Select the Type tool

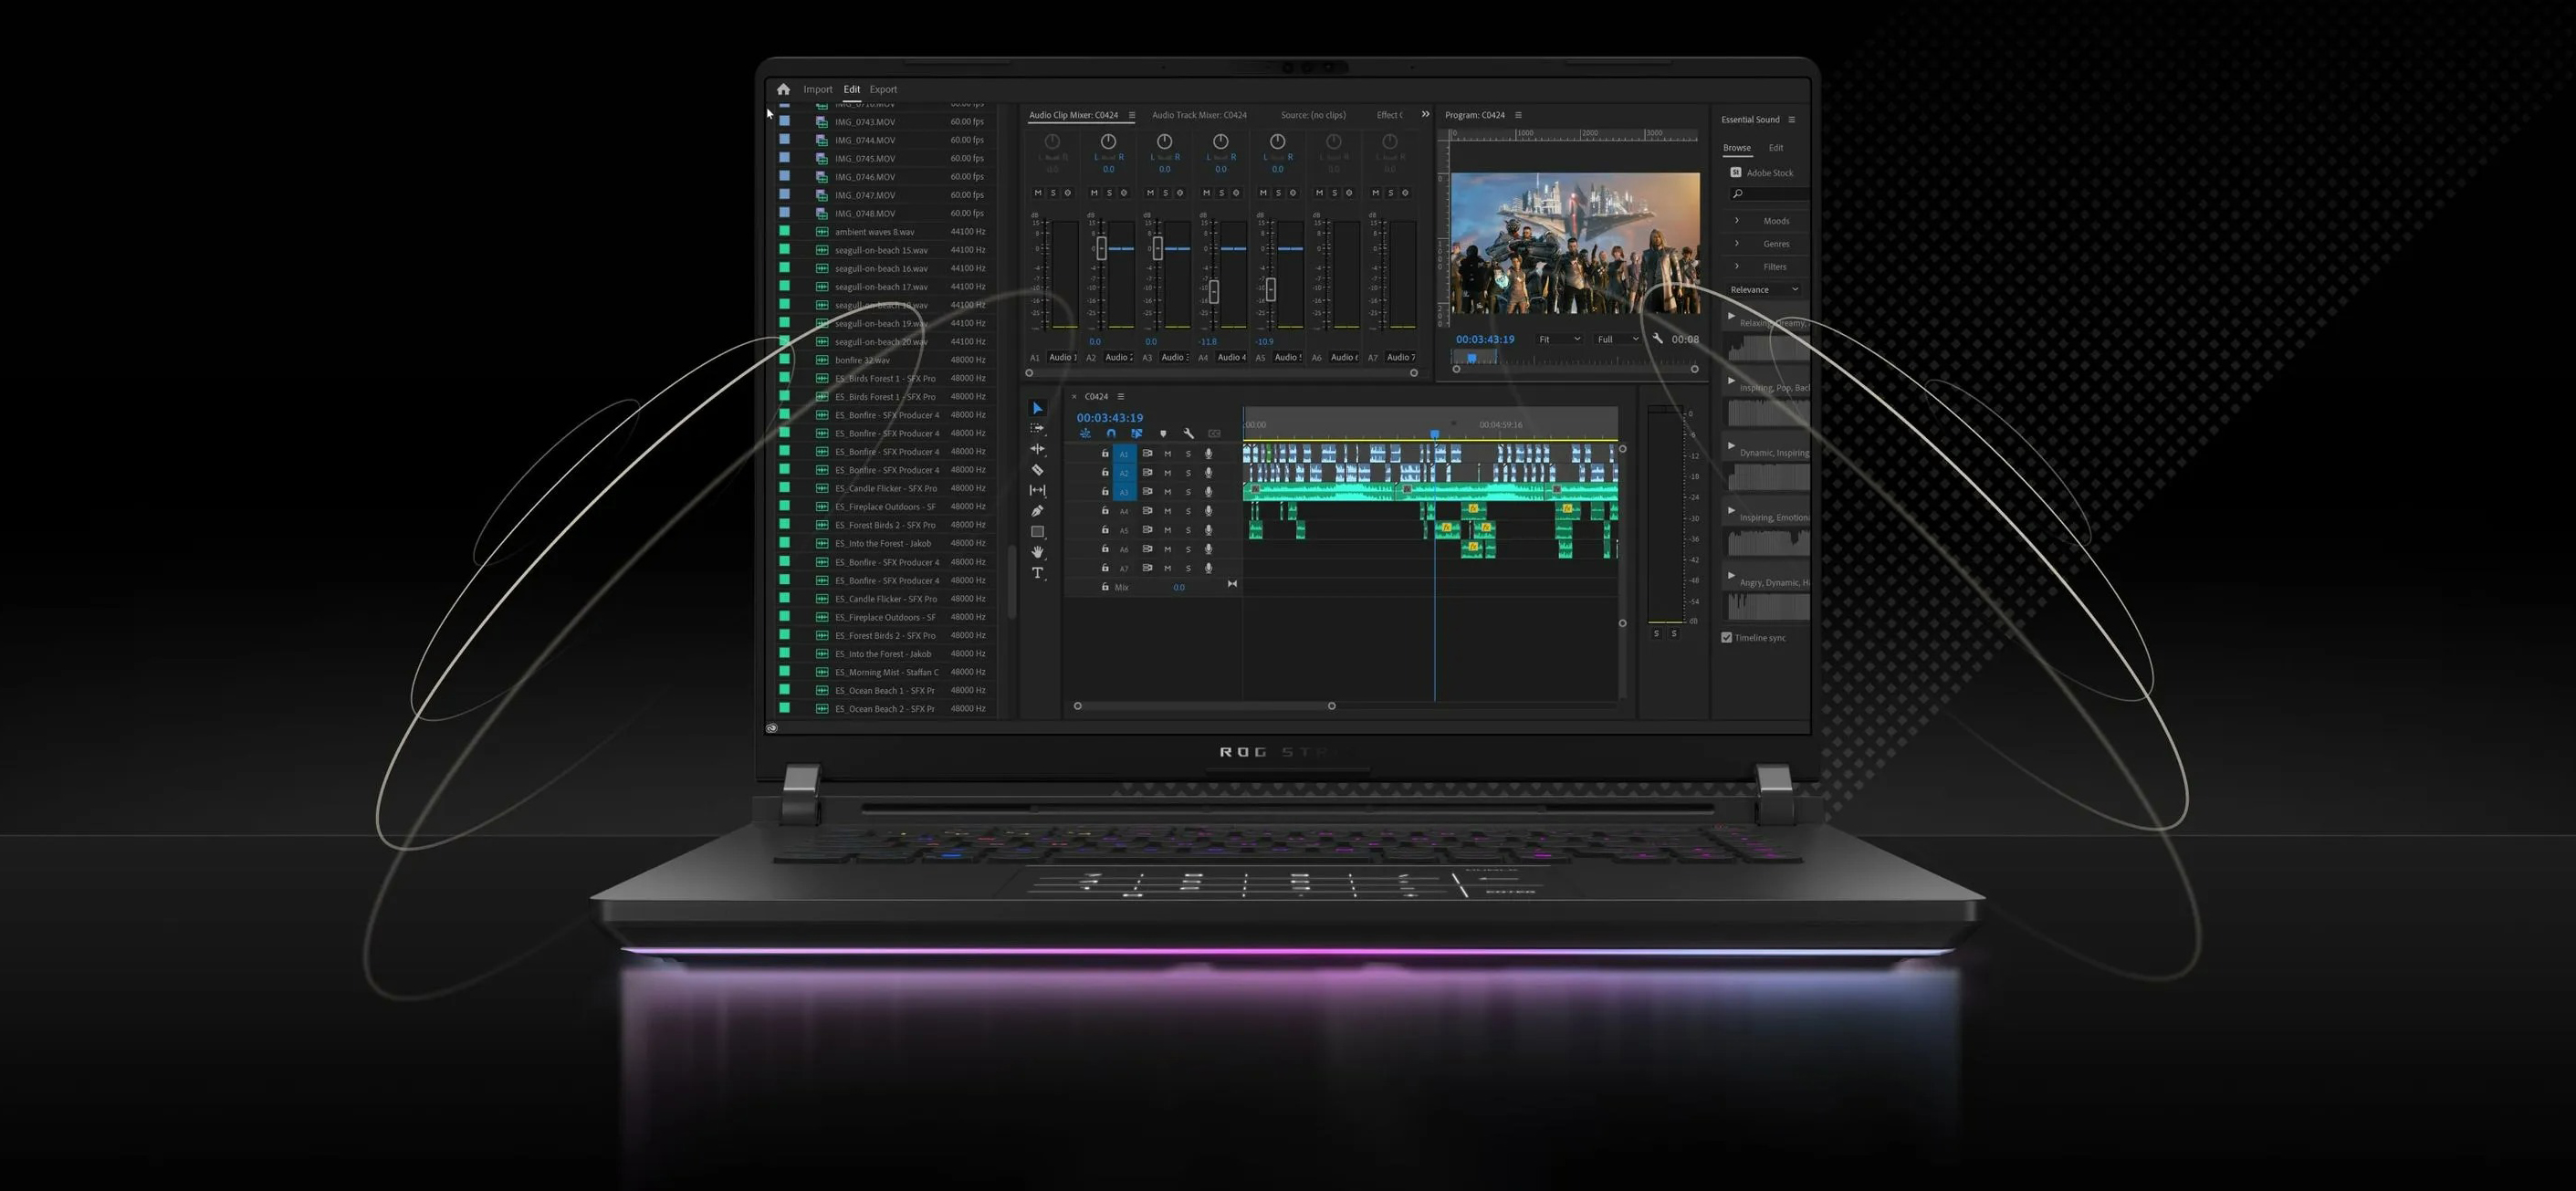(x=1037, y=573)
